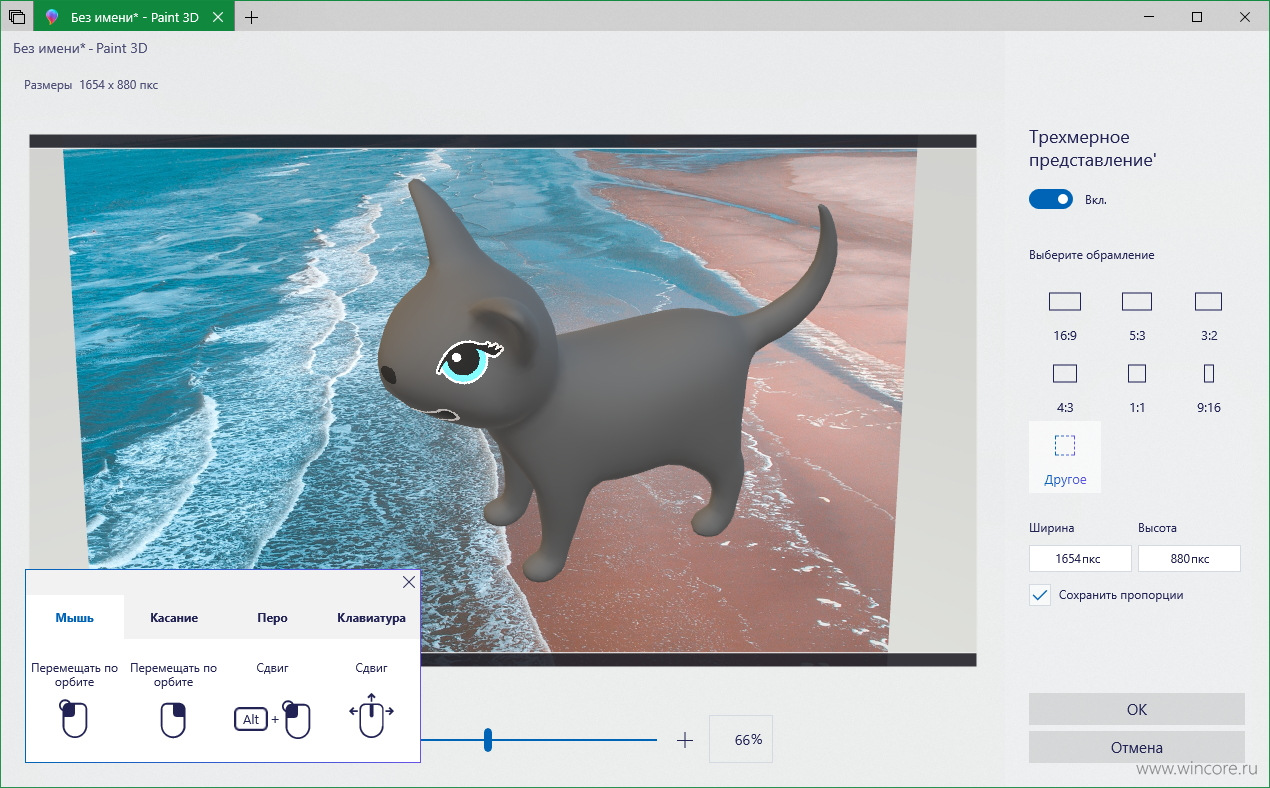Open a new tab with plus button
Screen dimensions: 1270x788
[x=251, y=17]
